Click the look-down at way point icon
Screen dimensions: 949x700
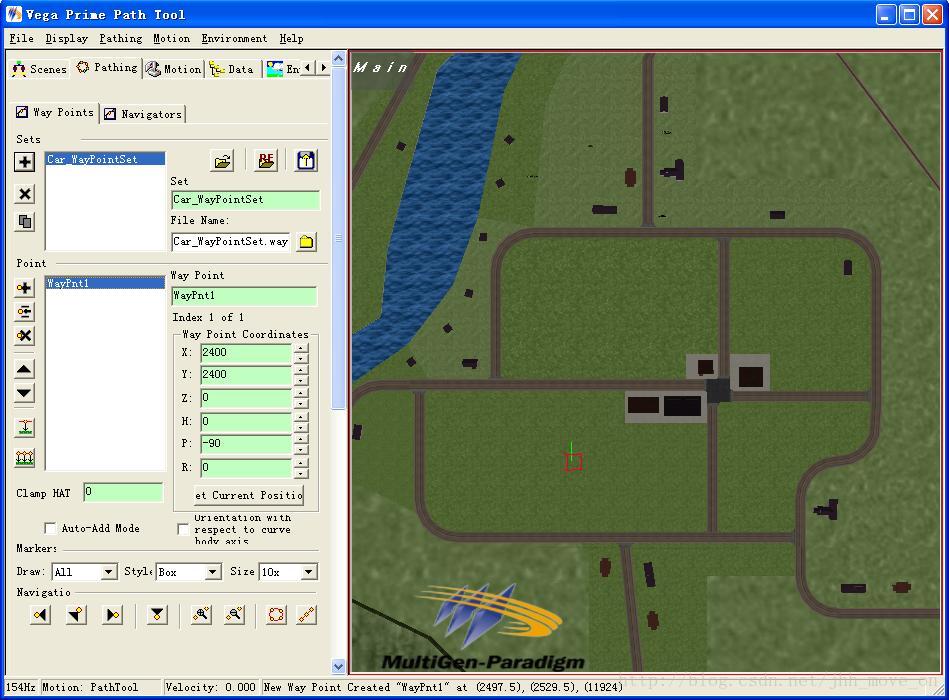click(x=157, y=615)
